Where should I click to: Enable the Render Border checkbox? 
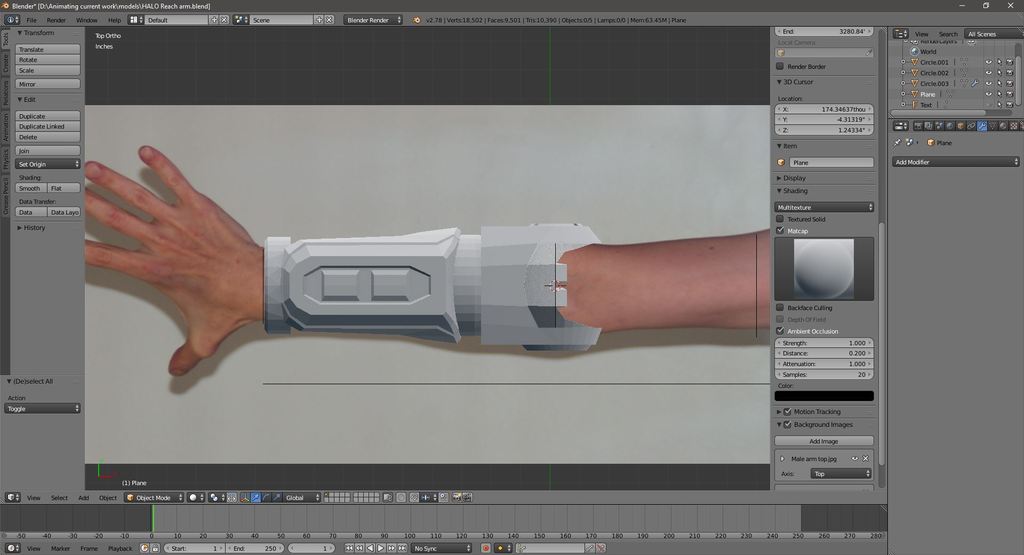tap(780, 67)
